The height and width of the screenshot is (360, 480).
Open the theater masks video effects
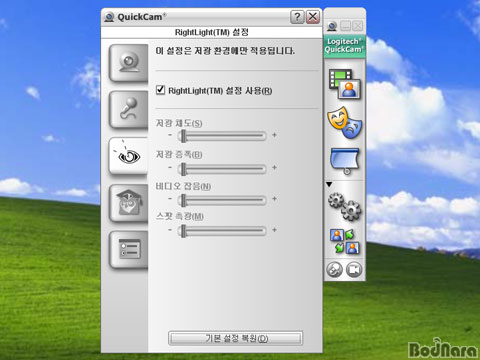[345, 123]
